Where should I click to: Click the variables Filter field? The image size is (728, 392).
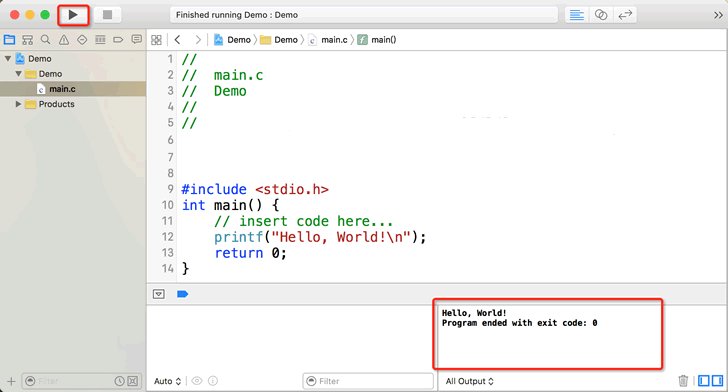[368, 381]
